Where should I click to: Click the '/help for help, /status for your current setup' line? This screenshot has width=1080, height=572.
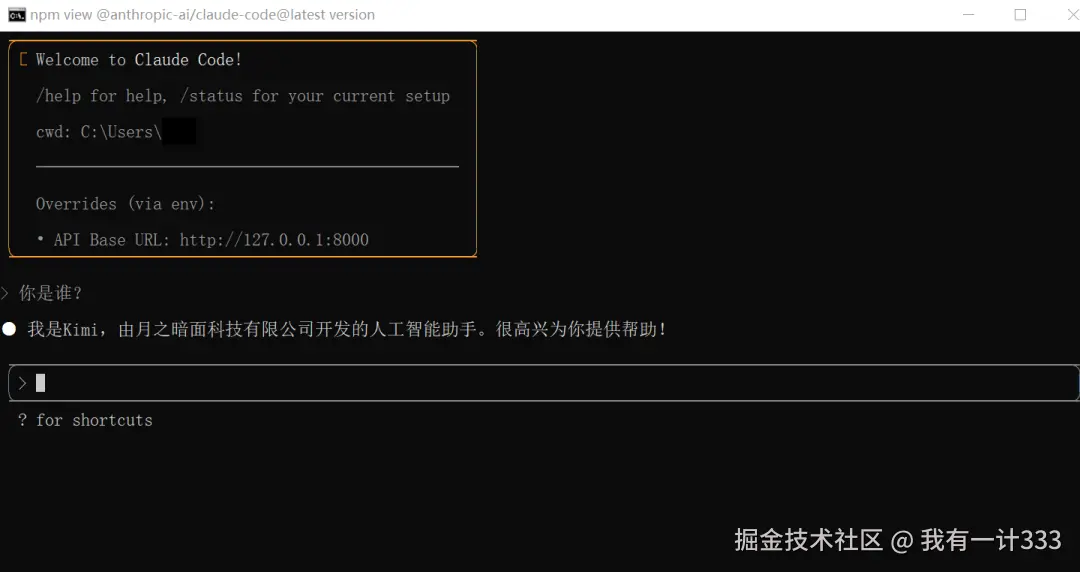click(x=242, y=96)
